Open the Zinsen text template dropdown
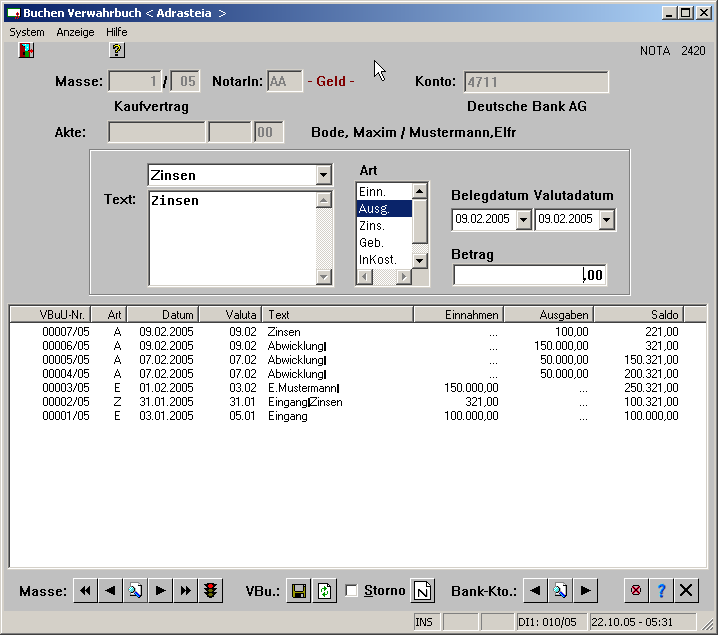 tap(323, 176)
